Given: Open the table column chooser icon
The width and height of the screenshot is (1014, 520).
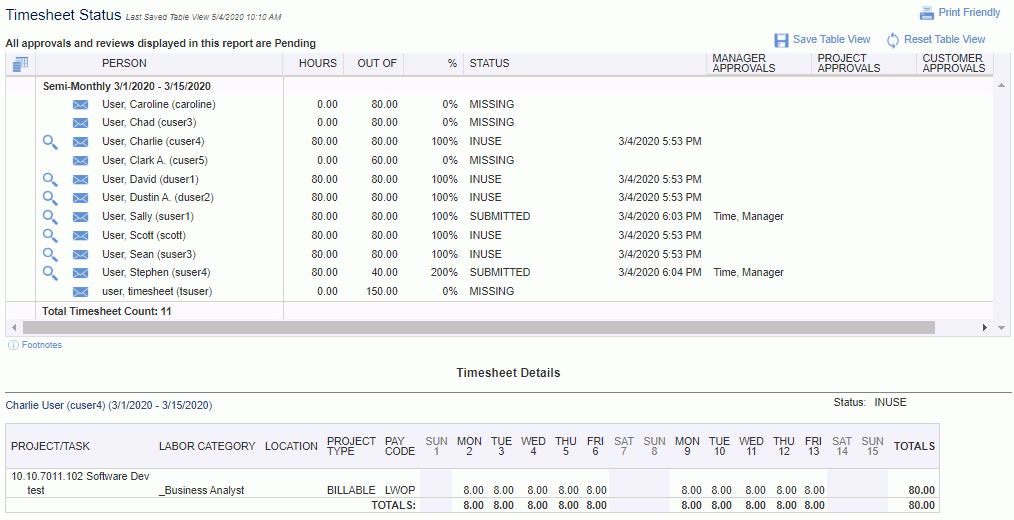Looking at the screenshot, I should [x=20, y=63].
